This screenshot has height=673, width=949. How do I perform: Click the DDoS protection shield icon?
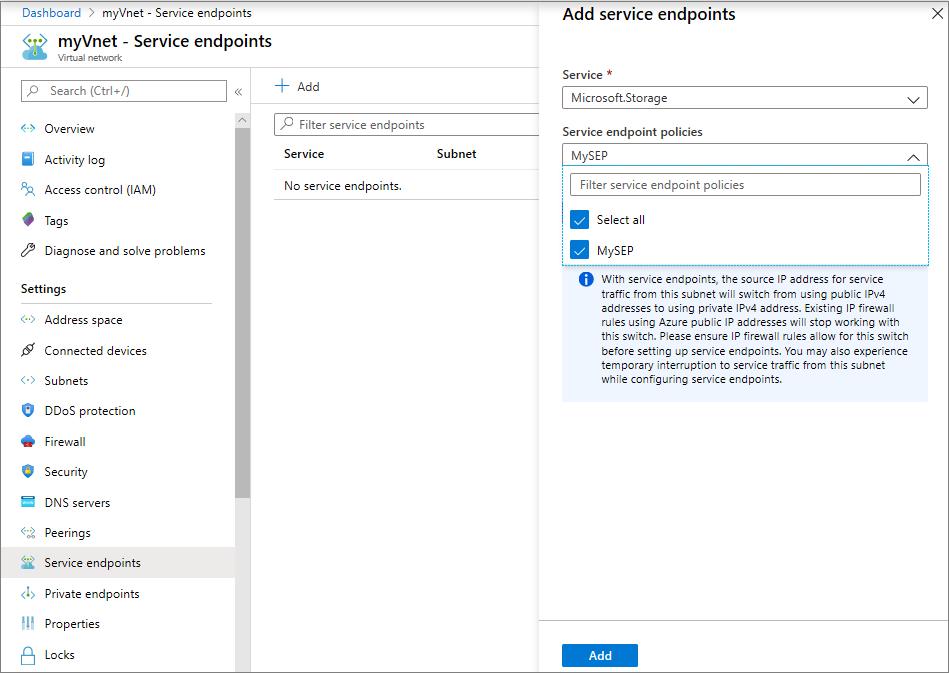(28, 411)
